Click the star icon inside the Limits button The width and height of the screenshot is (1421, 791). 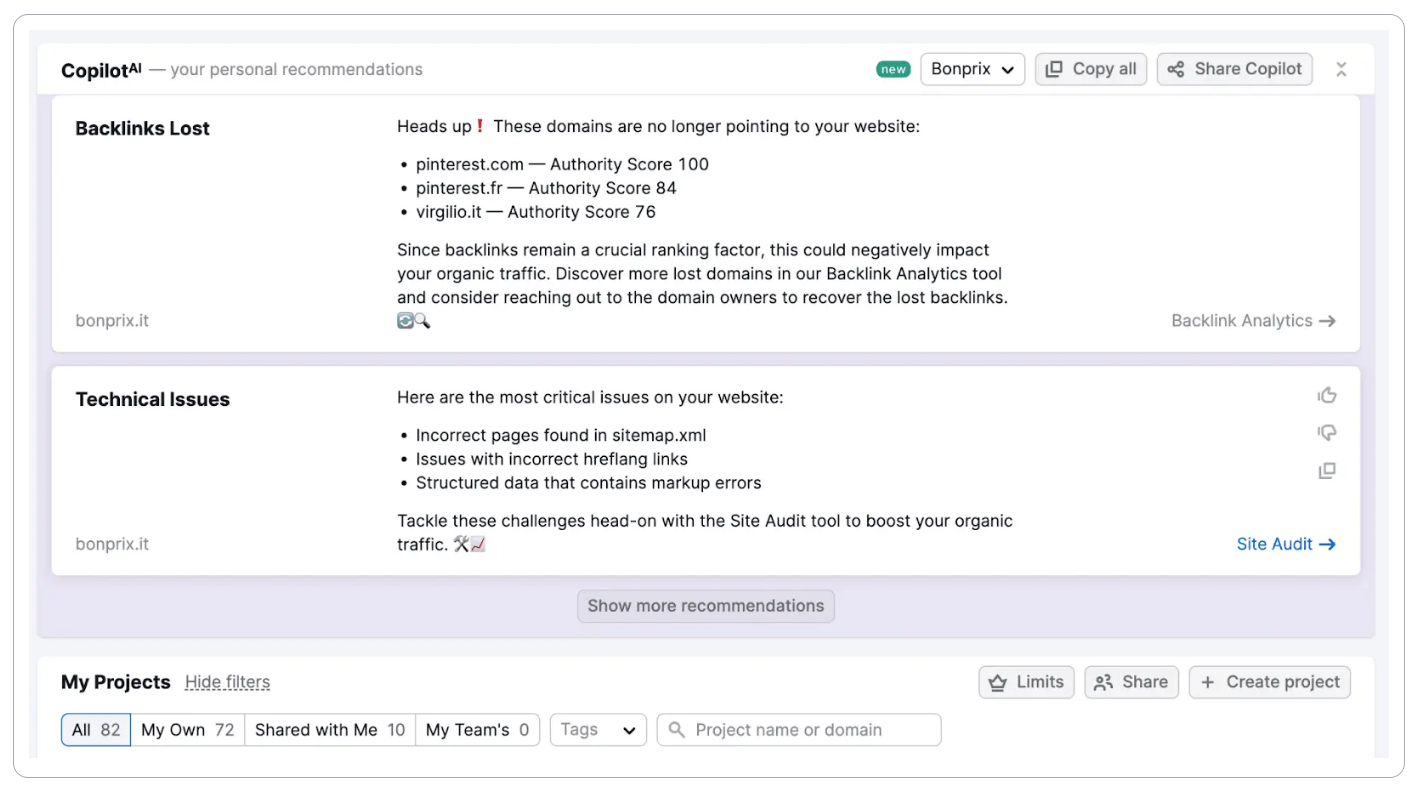pos(997,682)
